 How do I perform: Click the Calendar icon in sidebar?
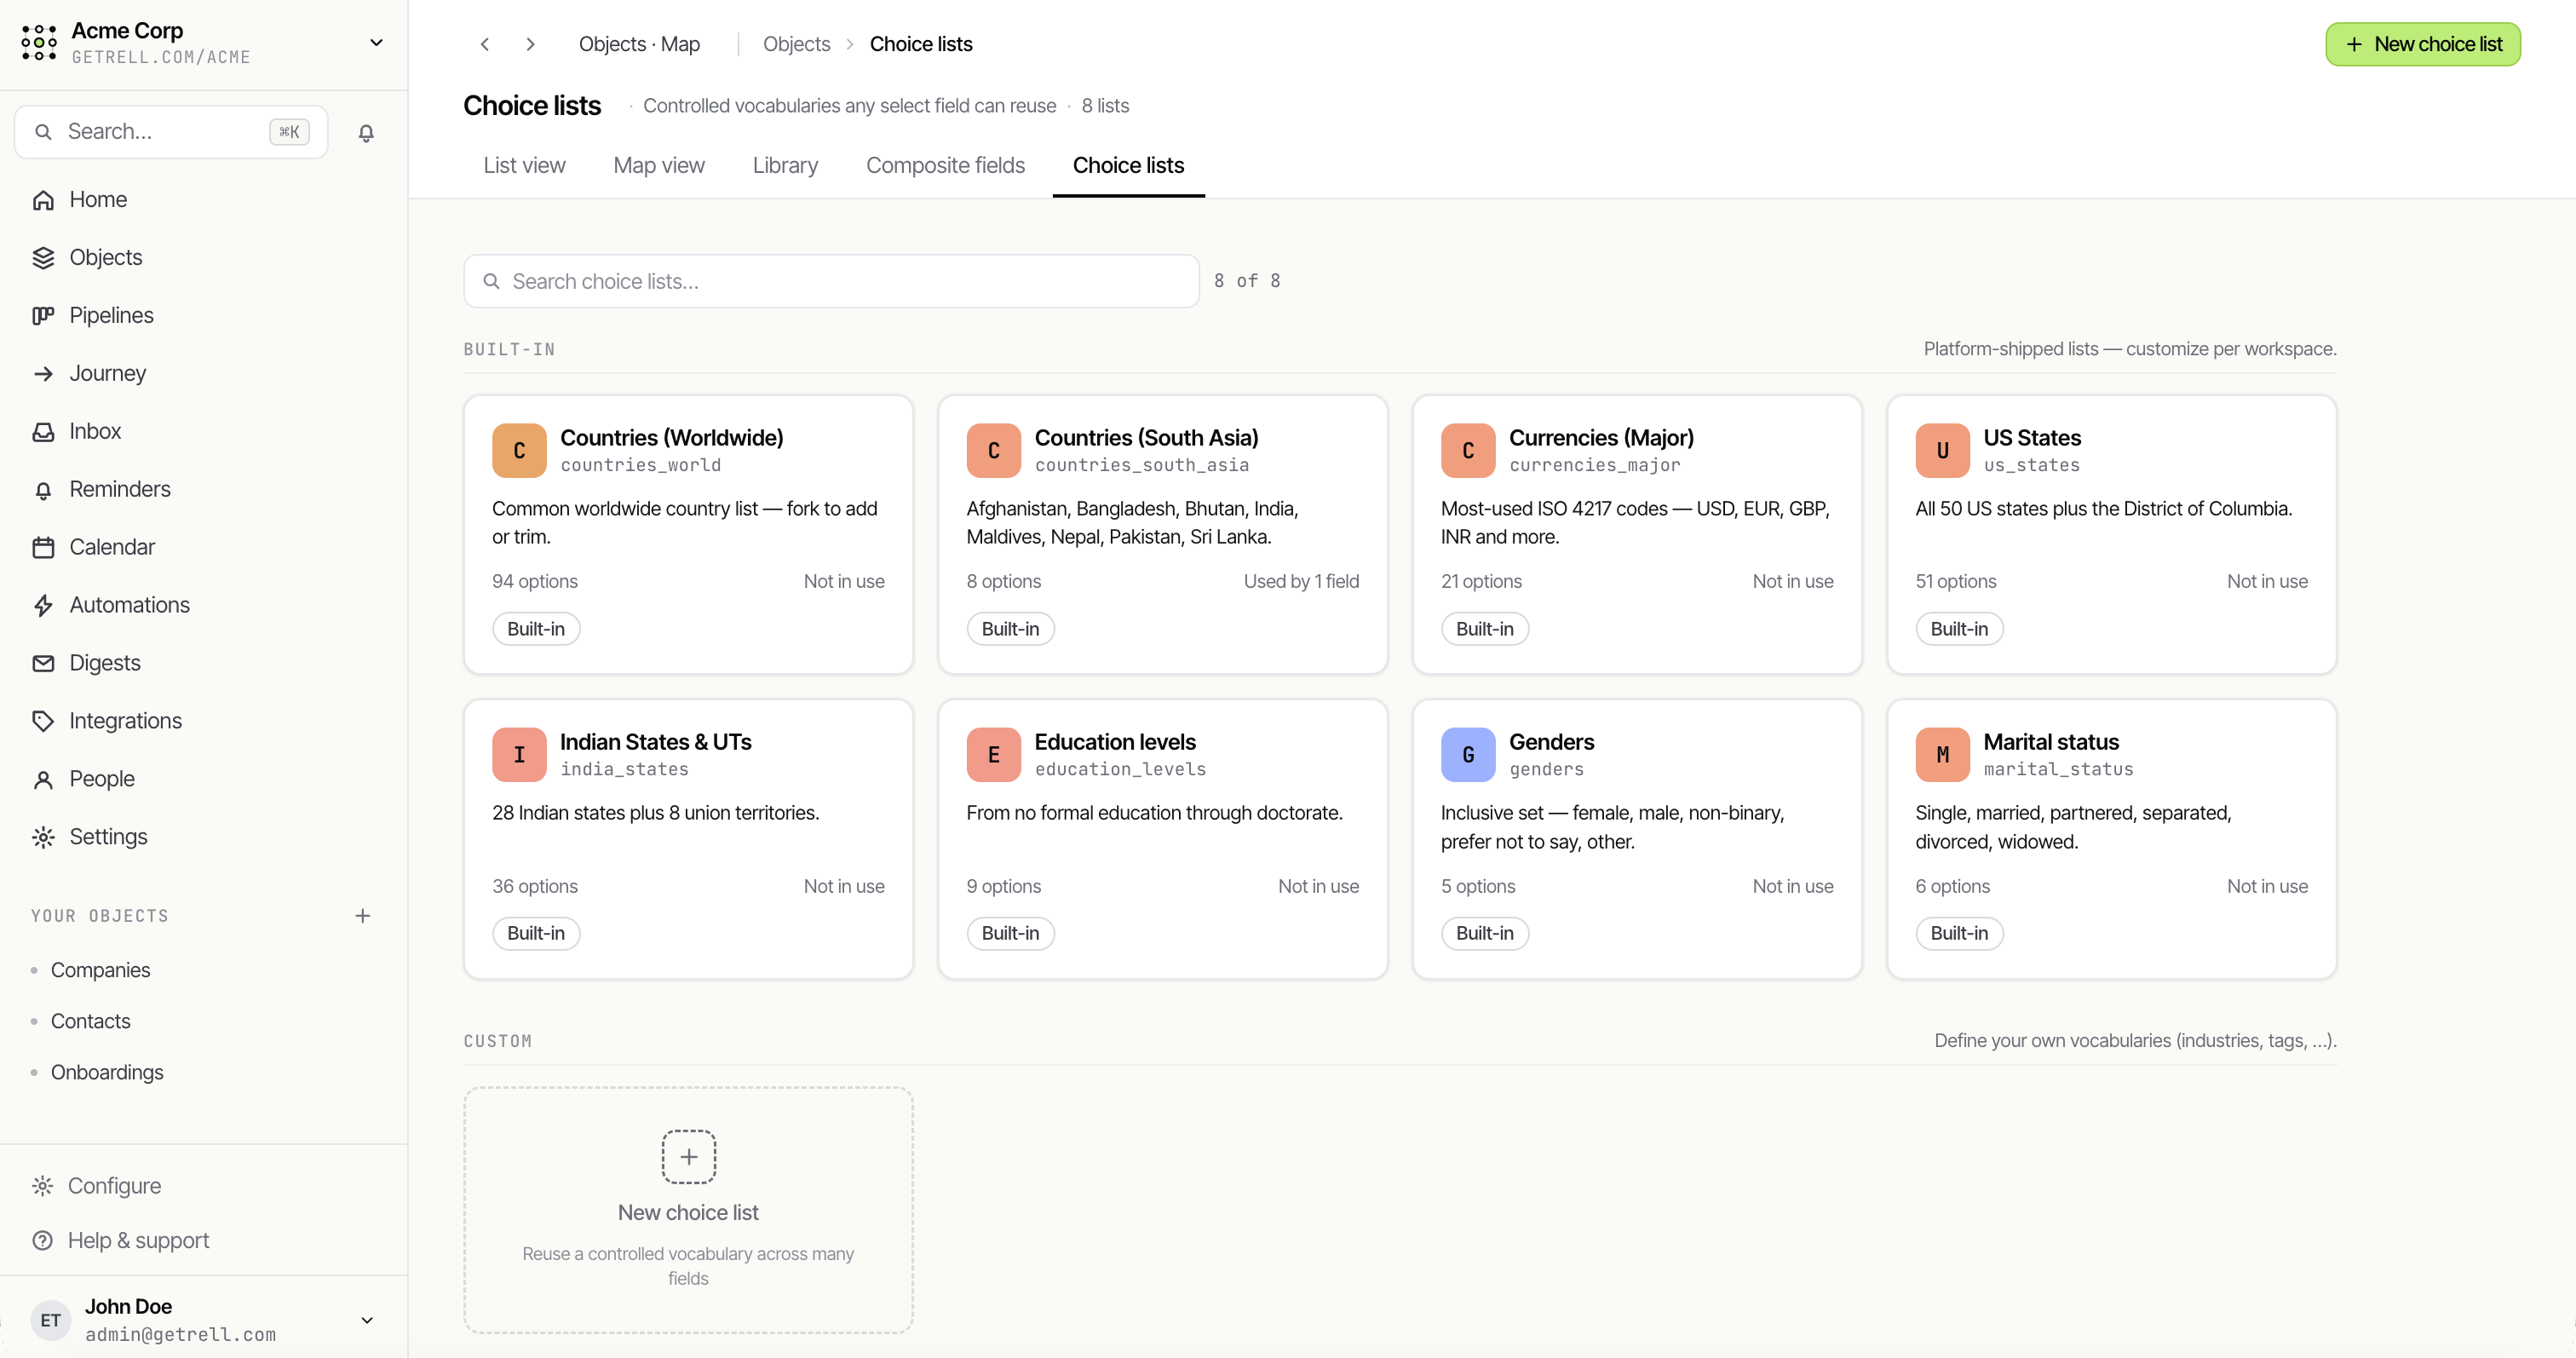(x=43, y=548)
